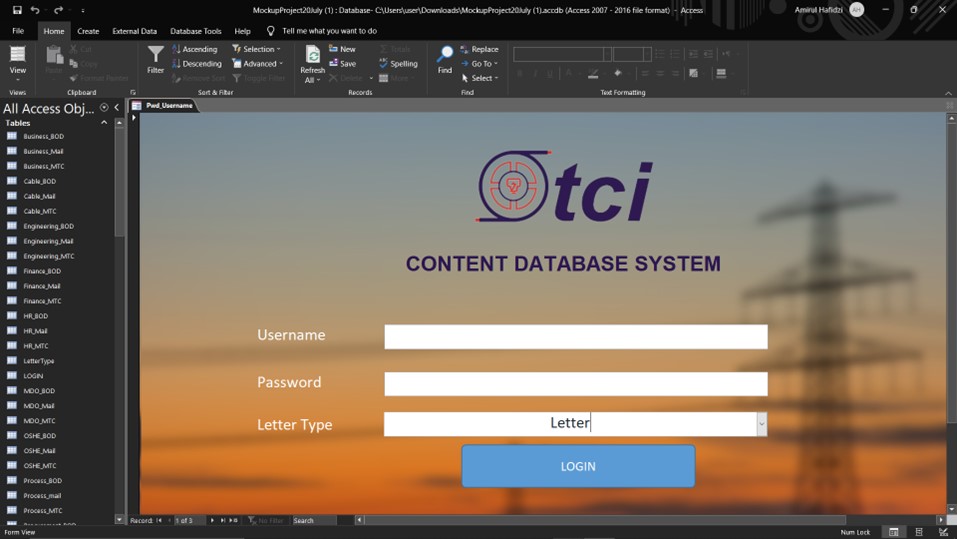
Task: Switch to Design View icon in status bar
Action: pyautogui.click(x=943, y=532)
